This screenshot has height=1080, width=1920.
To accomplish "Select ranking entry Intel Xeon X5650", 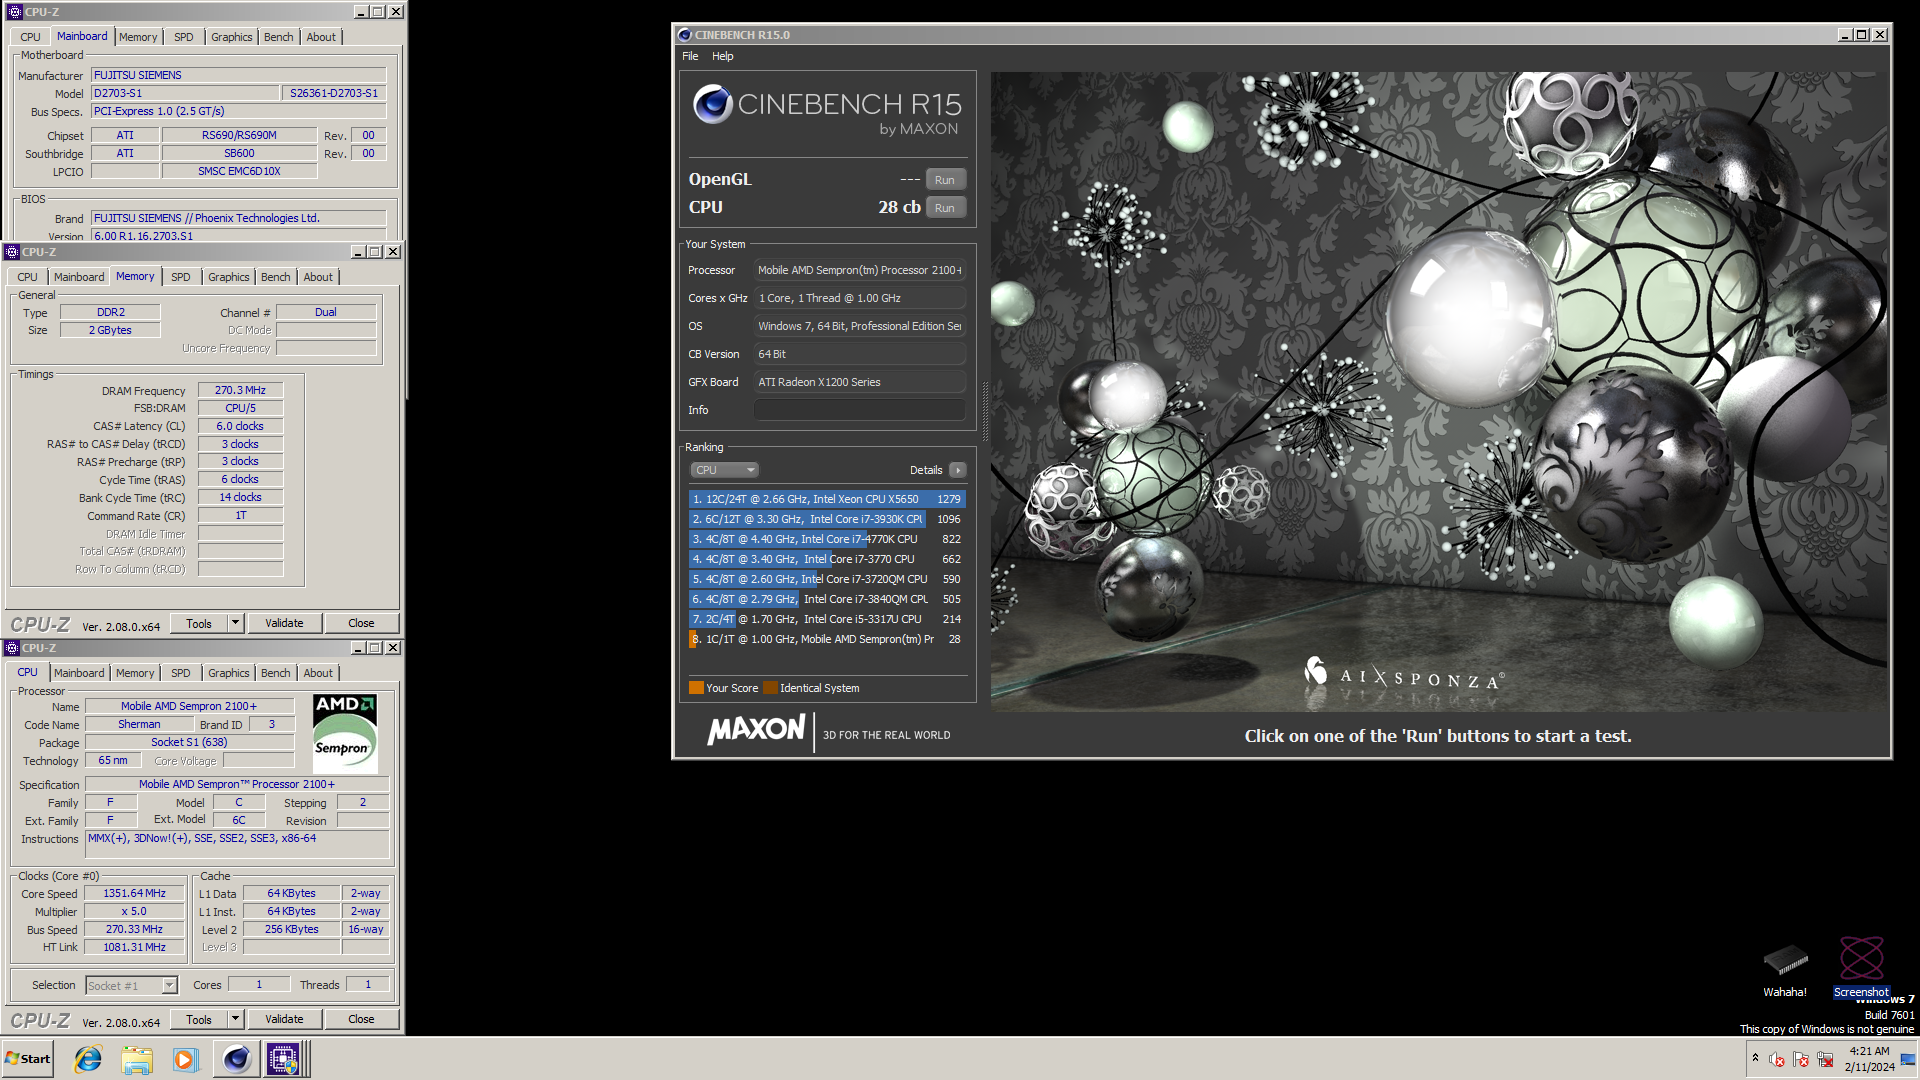I will click(827, 499).
